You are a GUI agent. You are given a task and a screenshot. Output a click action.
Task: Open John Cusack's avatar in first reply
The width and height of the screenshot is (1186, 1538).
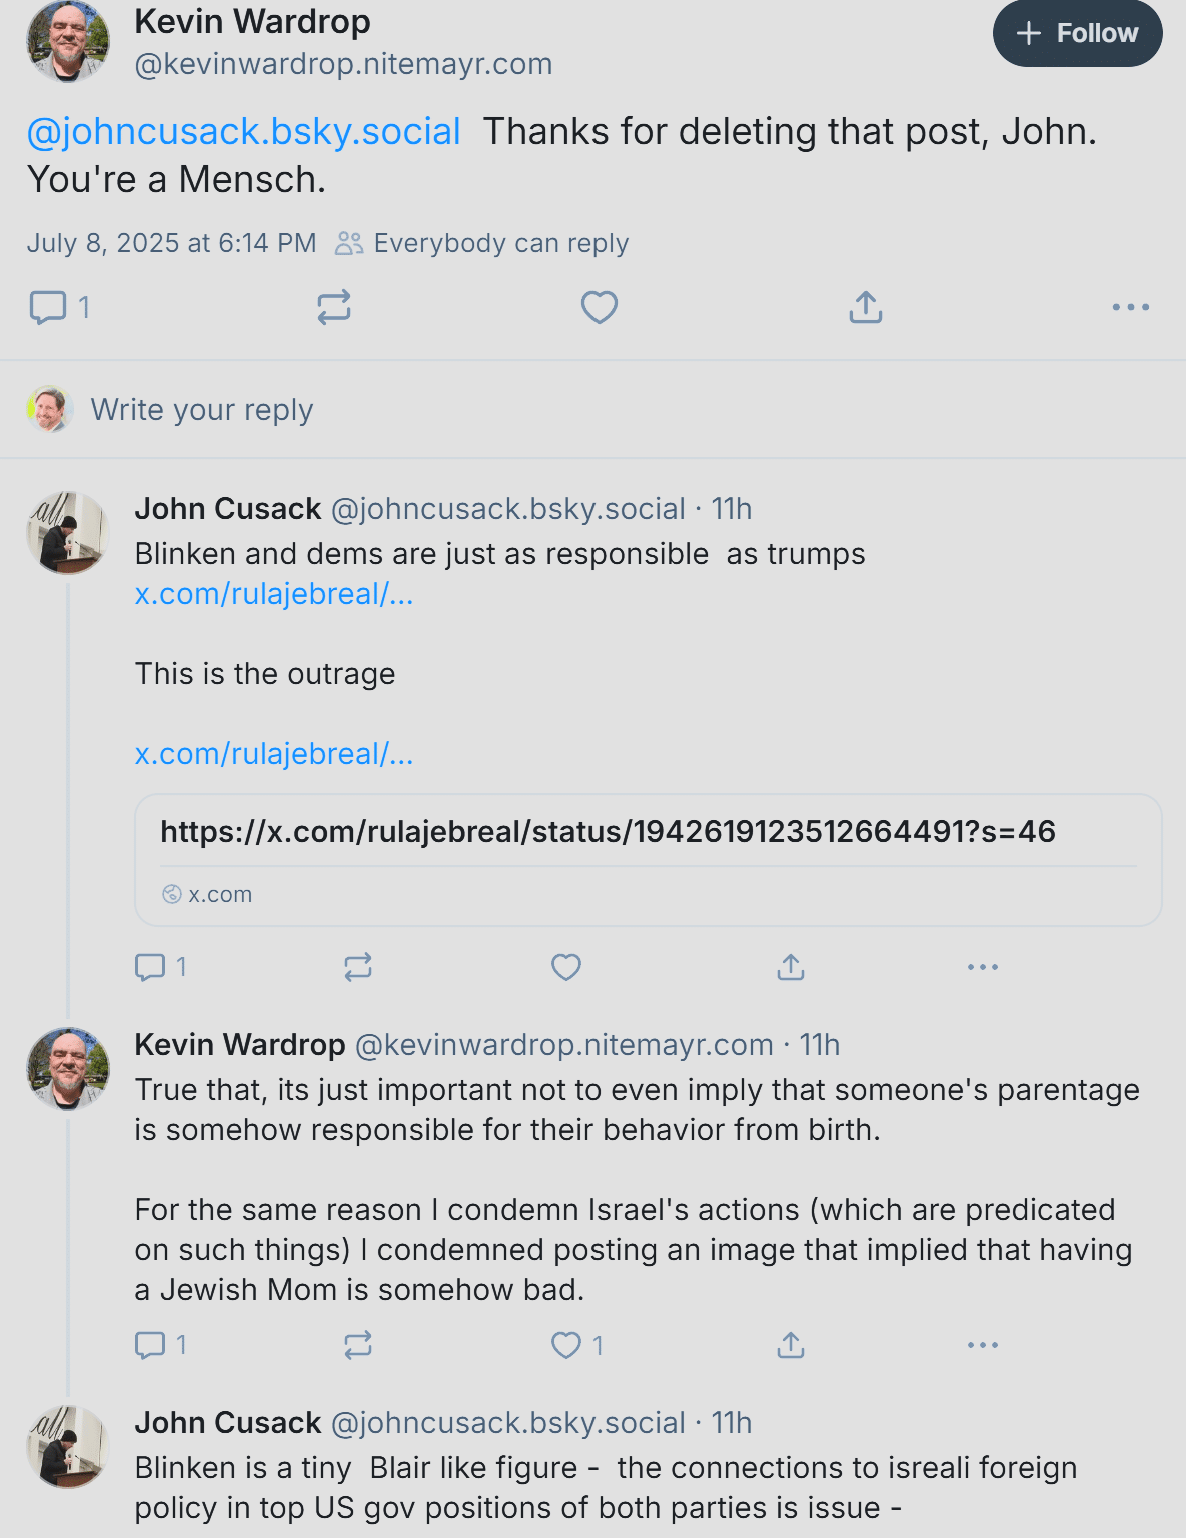click(68, 533)
